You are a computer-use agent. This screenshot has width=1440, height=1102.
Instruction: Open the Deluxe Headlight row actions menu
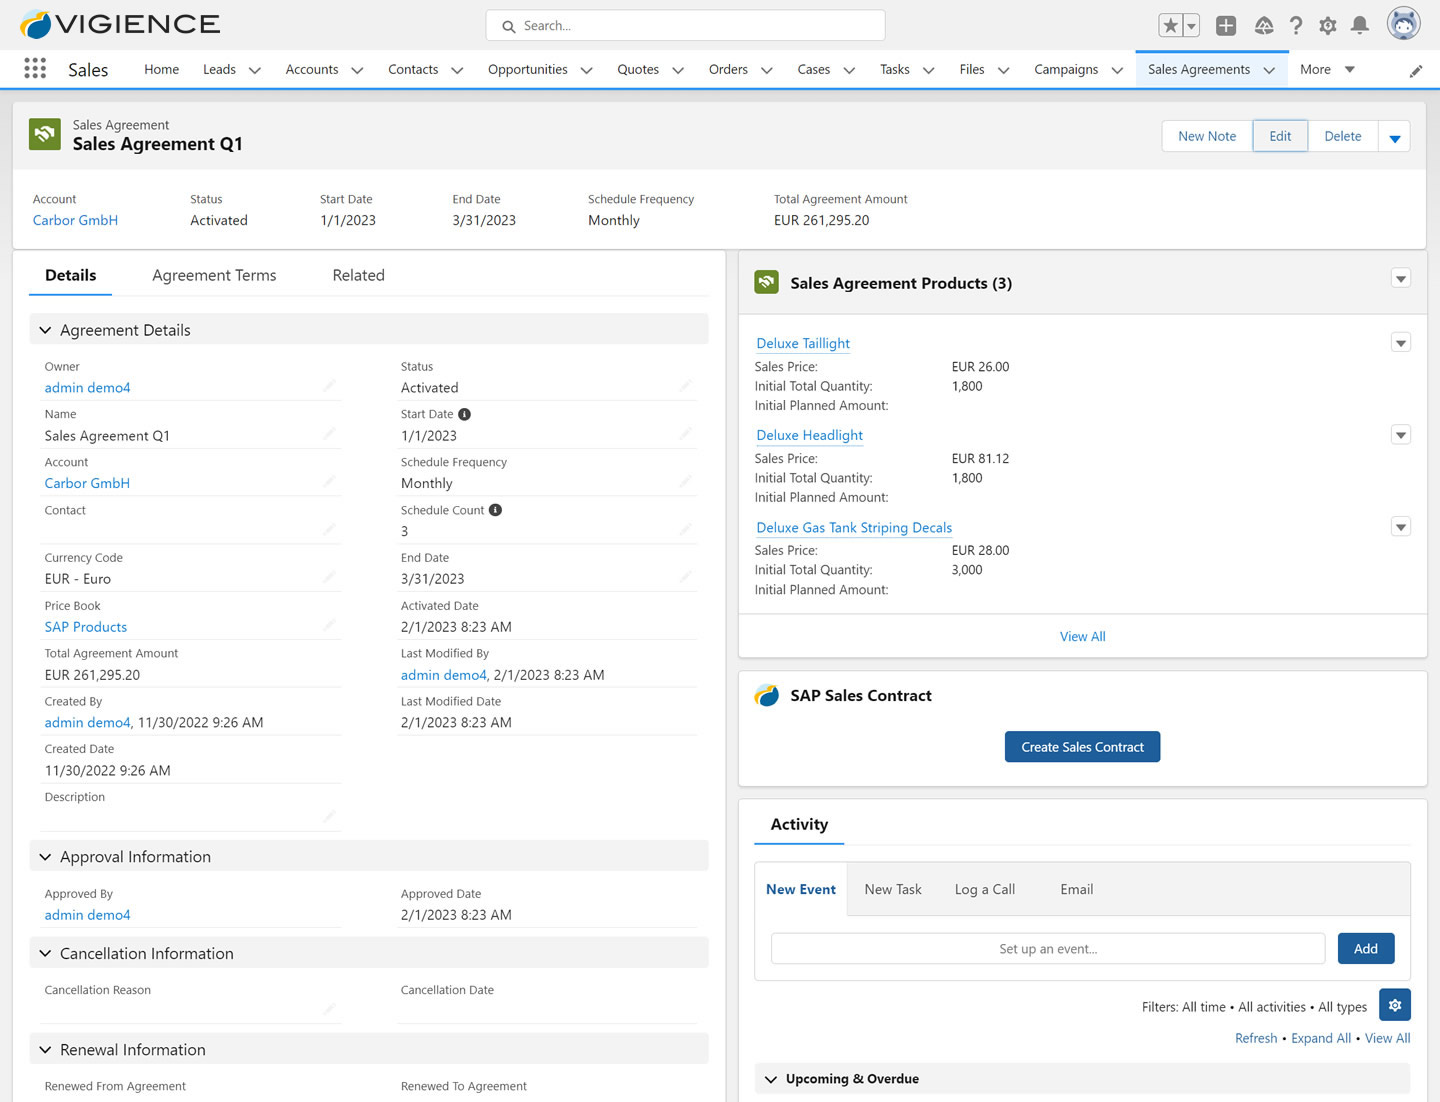coord(1401,435)
